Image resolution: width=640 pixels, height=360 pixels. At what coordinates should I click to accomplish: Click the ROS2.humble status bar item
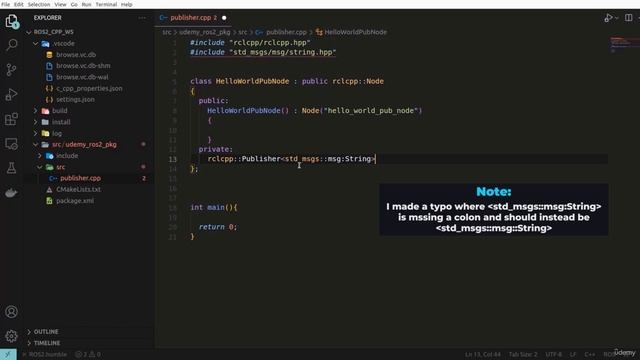click(45, 354)
